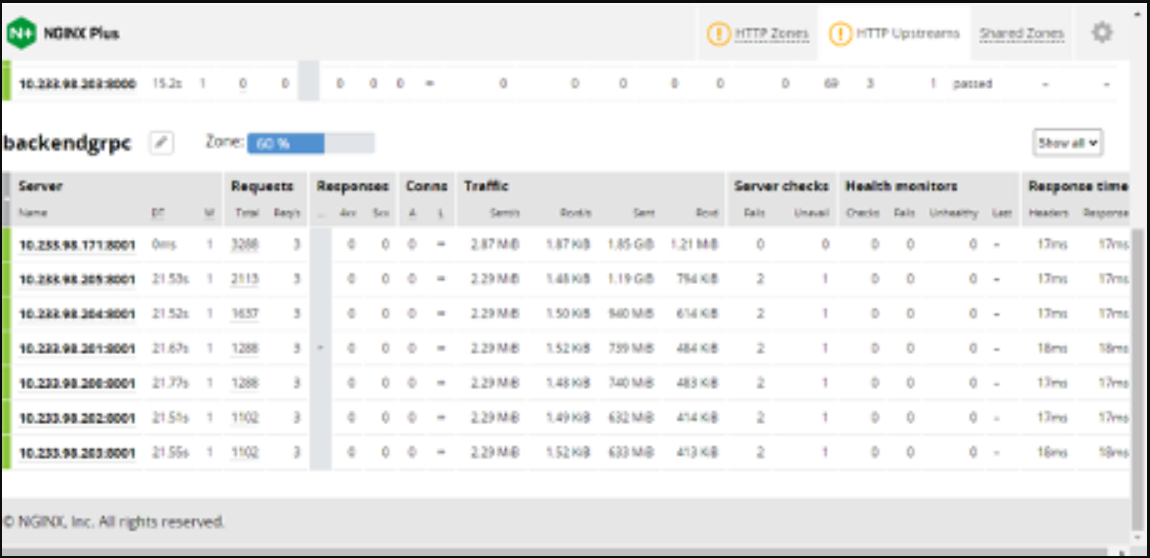Select server 10.233.98.203:8001

coord(77,452)
